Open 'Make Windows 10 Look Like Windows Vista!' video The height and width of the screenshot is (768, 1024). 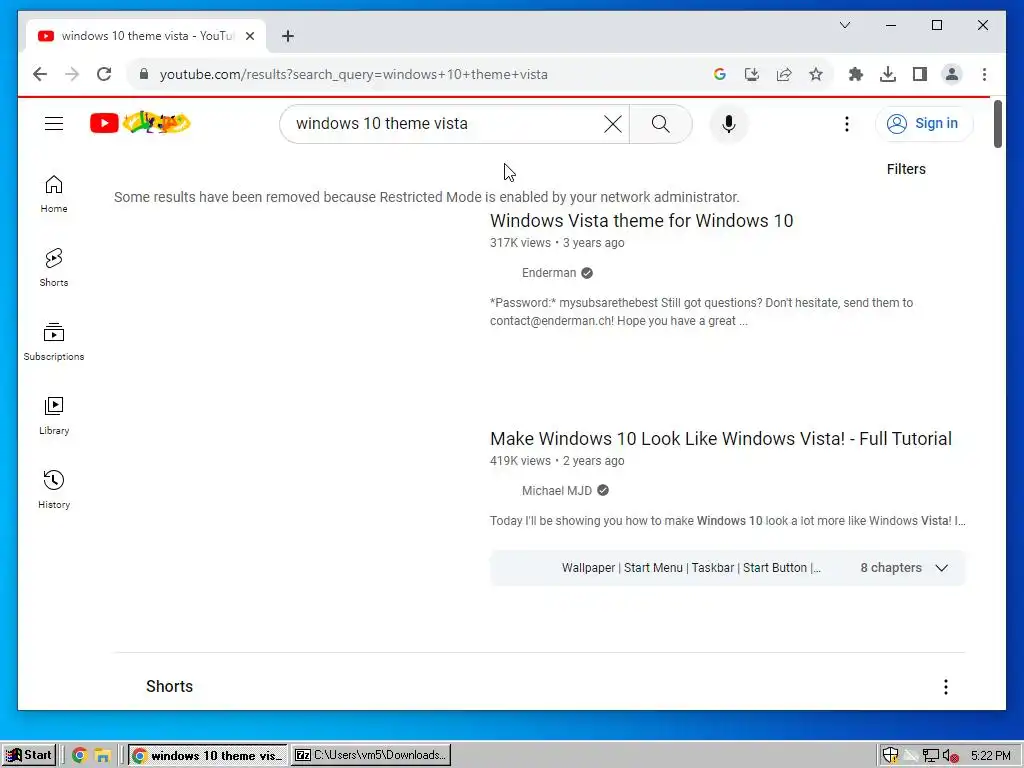[720, 439]
